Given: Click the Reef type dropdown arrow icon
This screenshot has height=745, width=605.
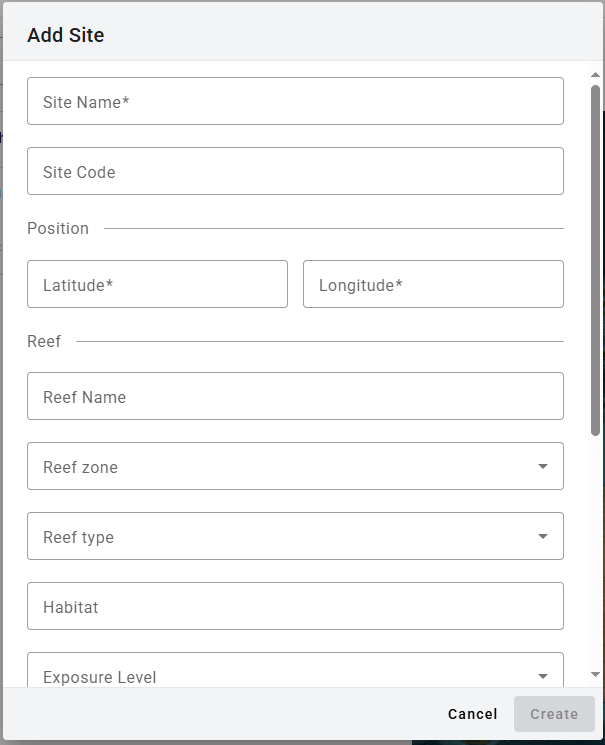Looking at the screenshot, I should (x=542, y=536).
